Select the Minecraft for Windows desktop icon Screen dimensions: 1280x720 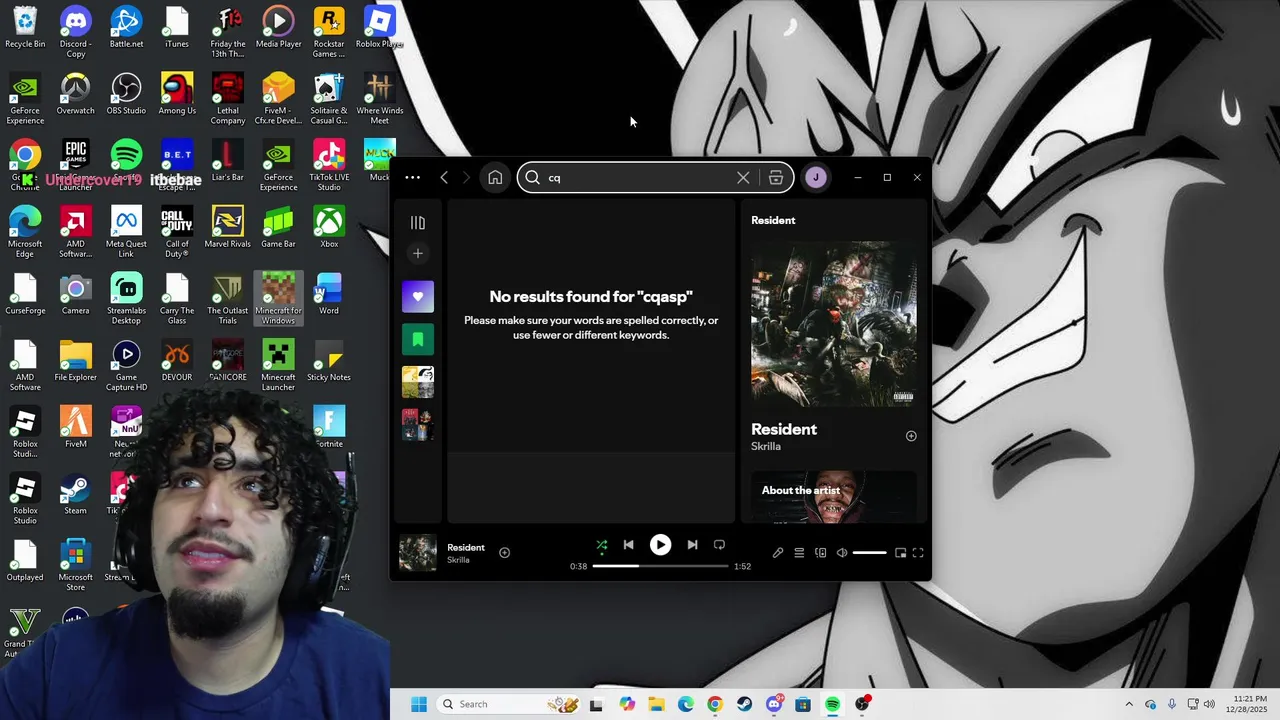point(278,299)
